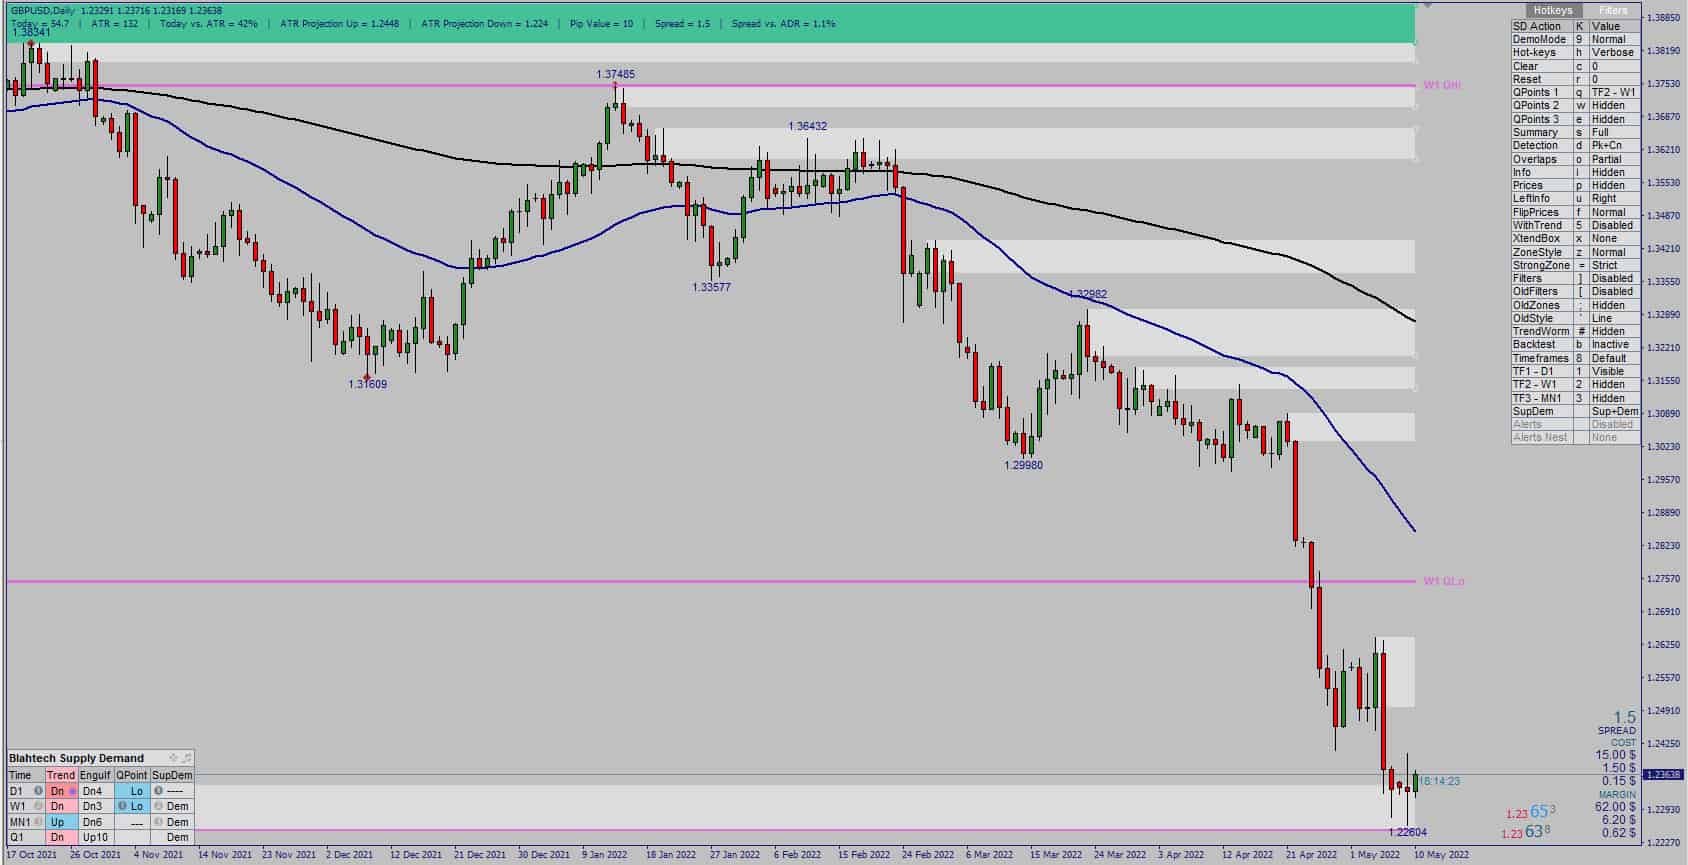Click the circle icon in W1 QPoint cell
The height and width of the screenshot is (865, 1688).
pos(121,806)
